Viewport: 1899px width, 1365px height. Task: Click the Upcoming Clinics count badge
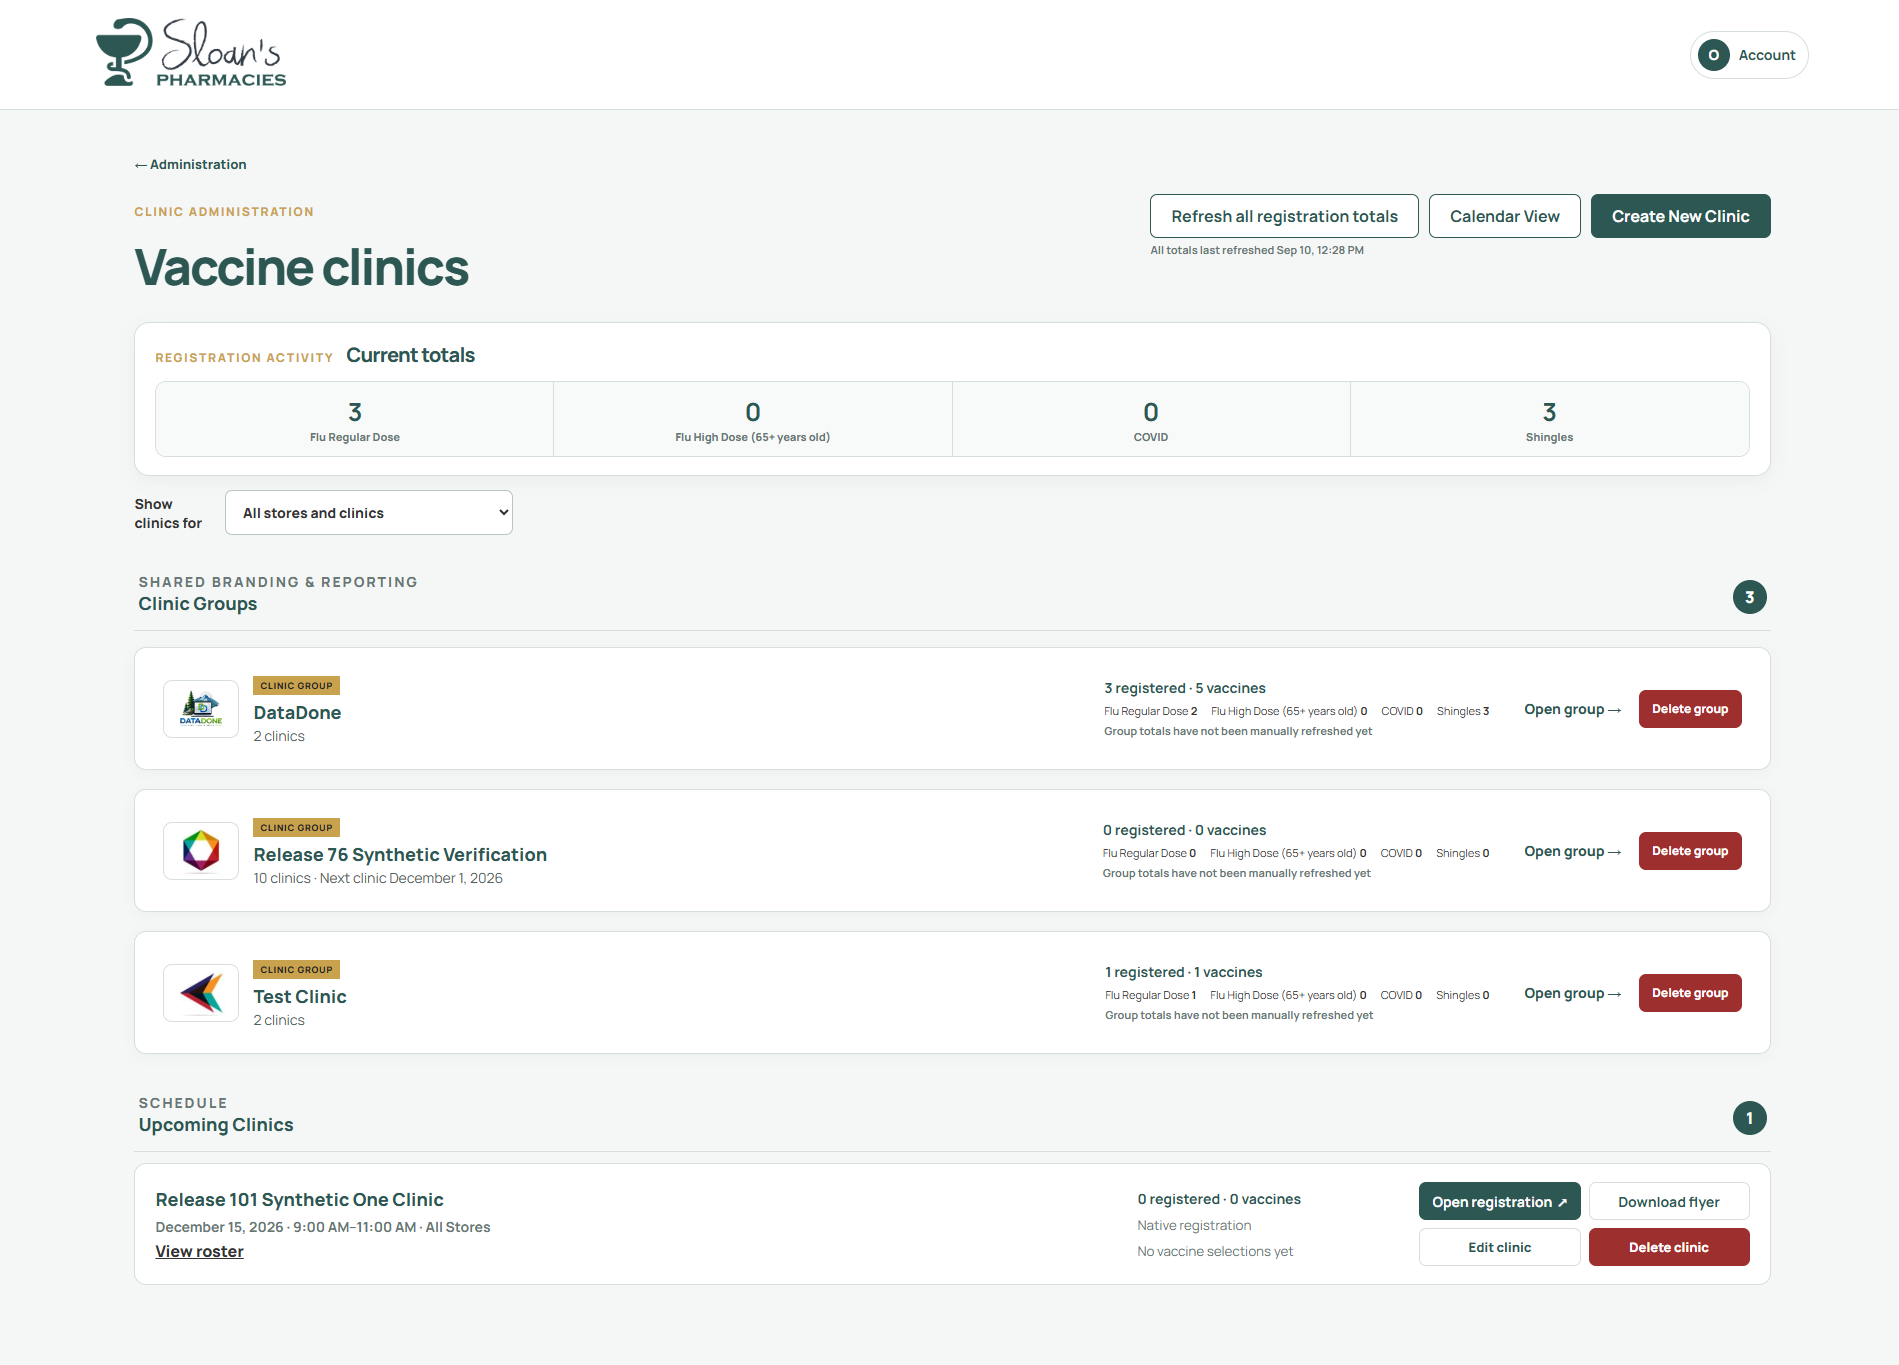click(x=1749, y=1118)
